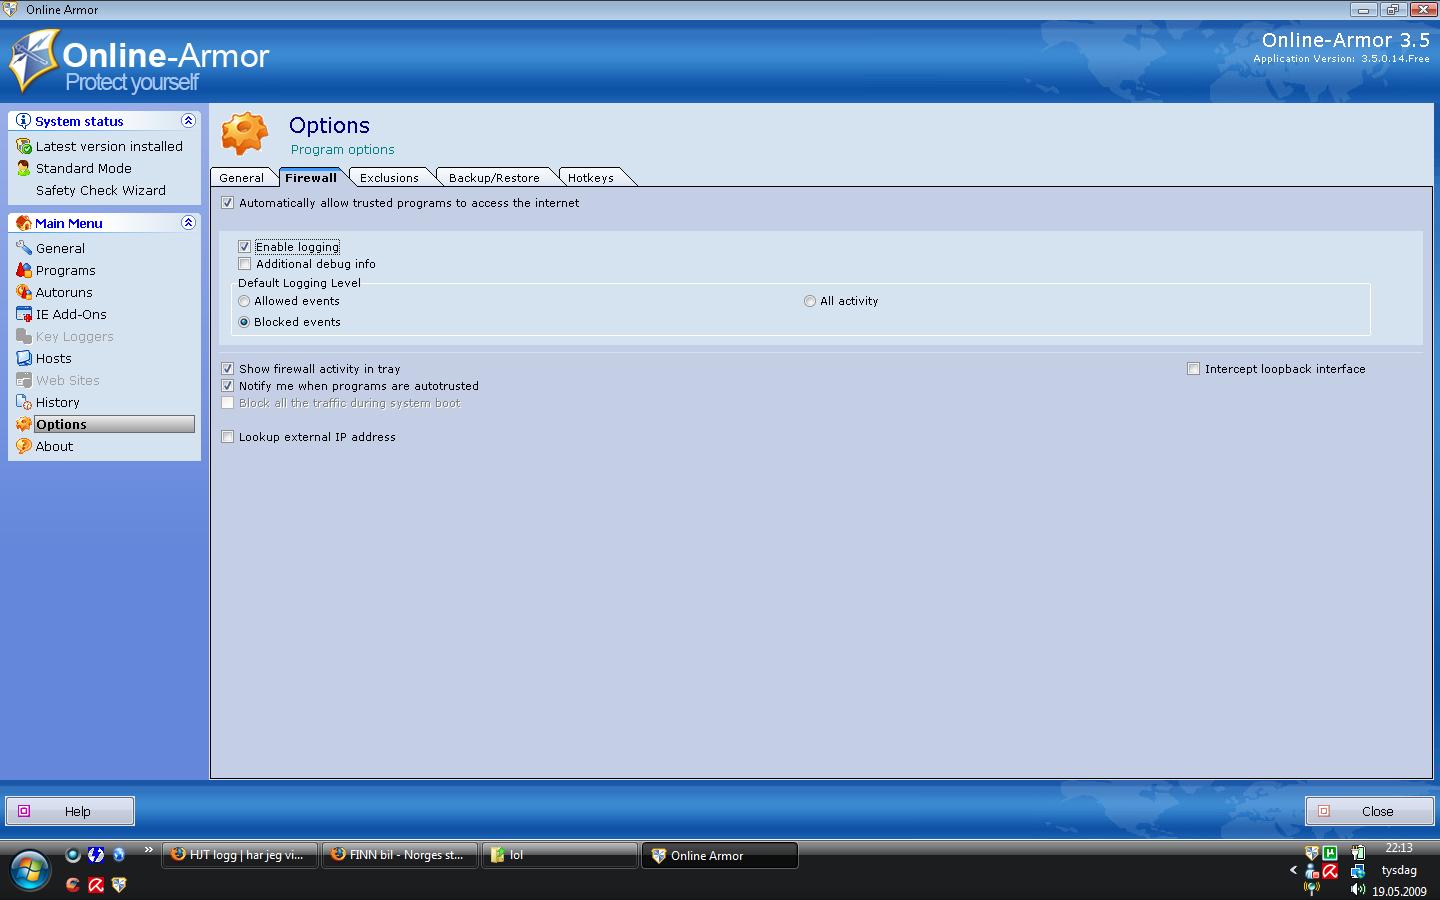The height and width of the screenshot is (900, 1440).
Task: Open the Exclusions tab
Action: click(x=389, y=178)
